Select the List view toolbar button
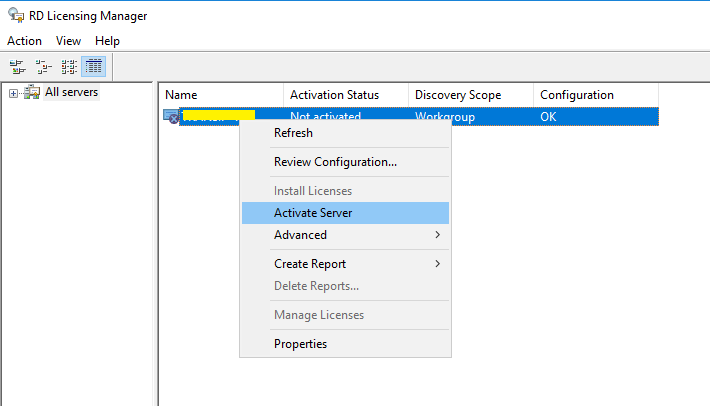710x406 pixels. 69,67
